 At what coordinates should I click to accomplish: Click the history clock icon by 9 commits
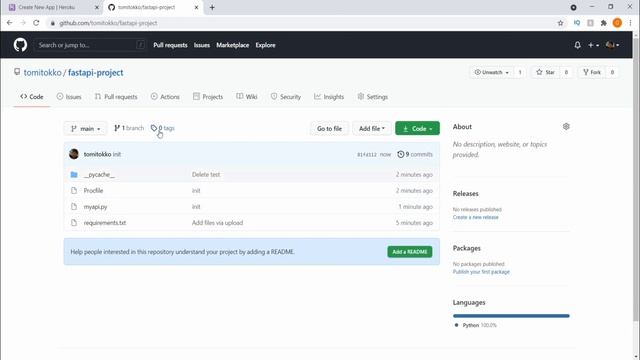401,154
